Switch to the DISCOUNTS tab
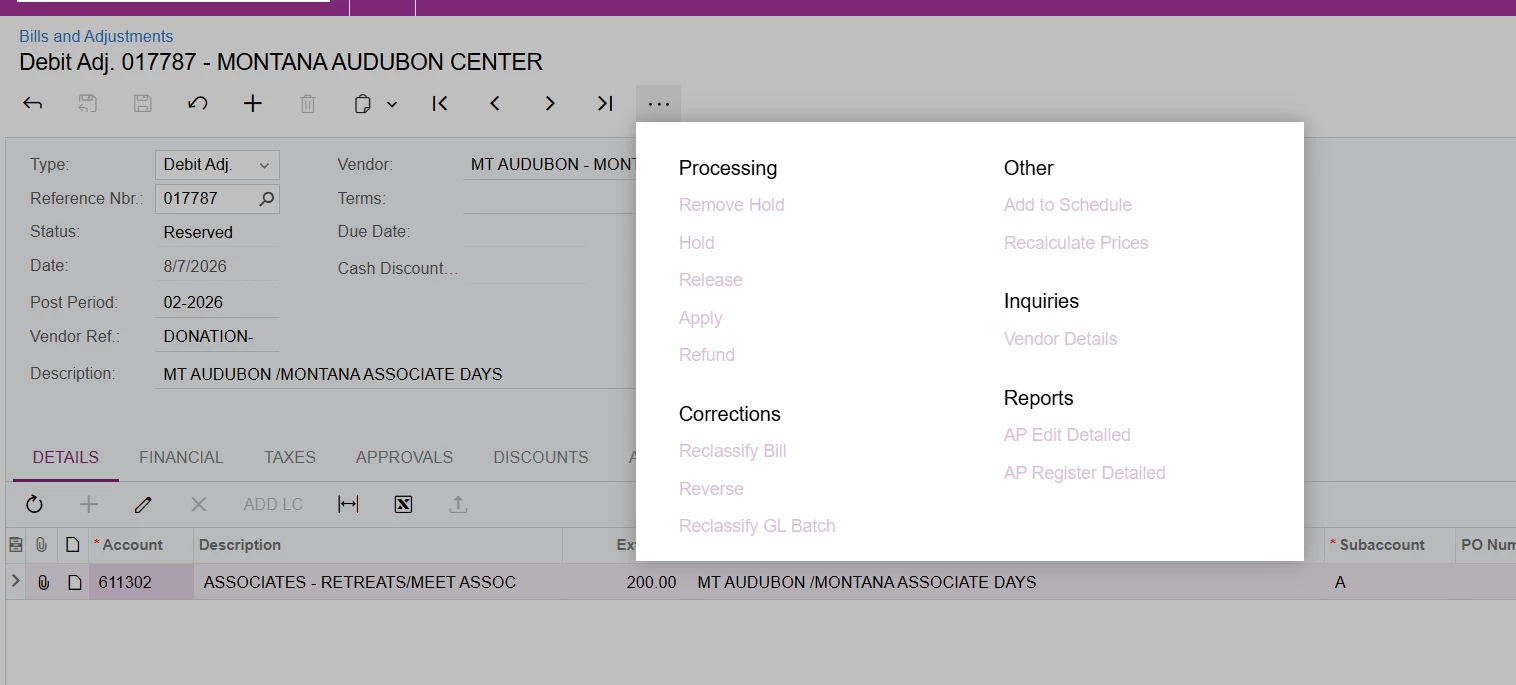 coord(541,457)
